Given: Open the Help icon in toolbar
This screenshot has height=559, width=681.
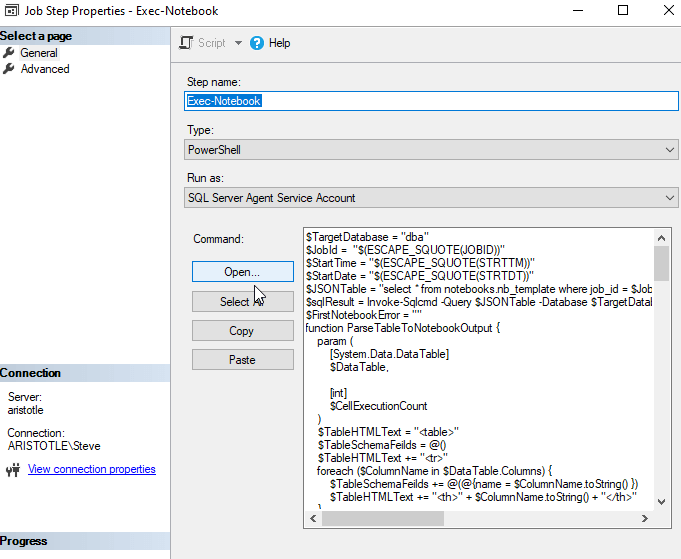Looking at the screenshot, I should [257, 43].
